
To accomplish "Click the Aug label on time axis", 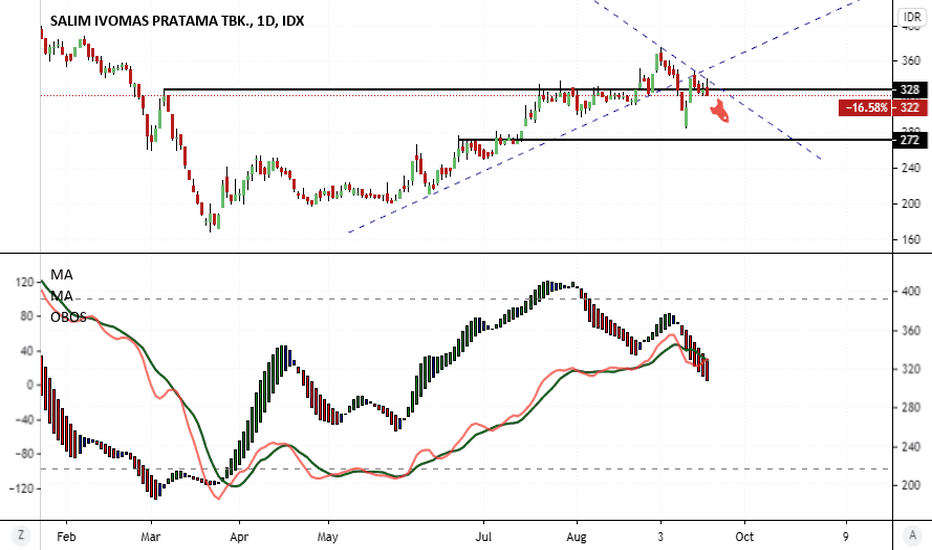I will [576, 537].
